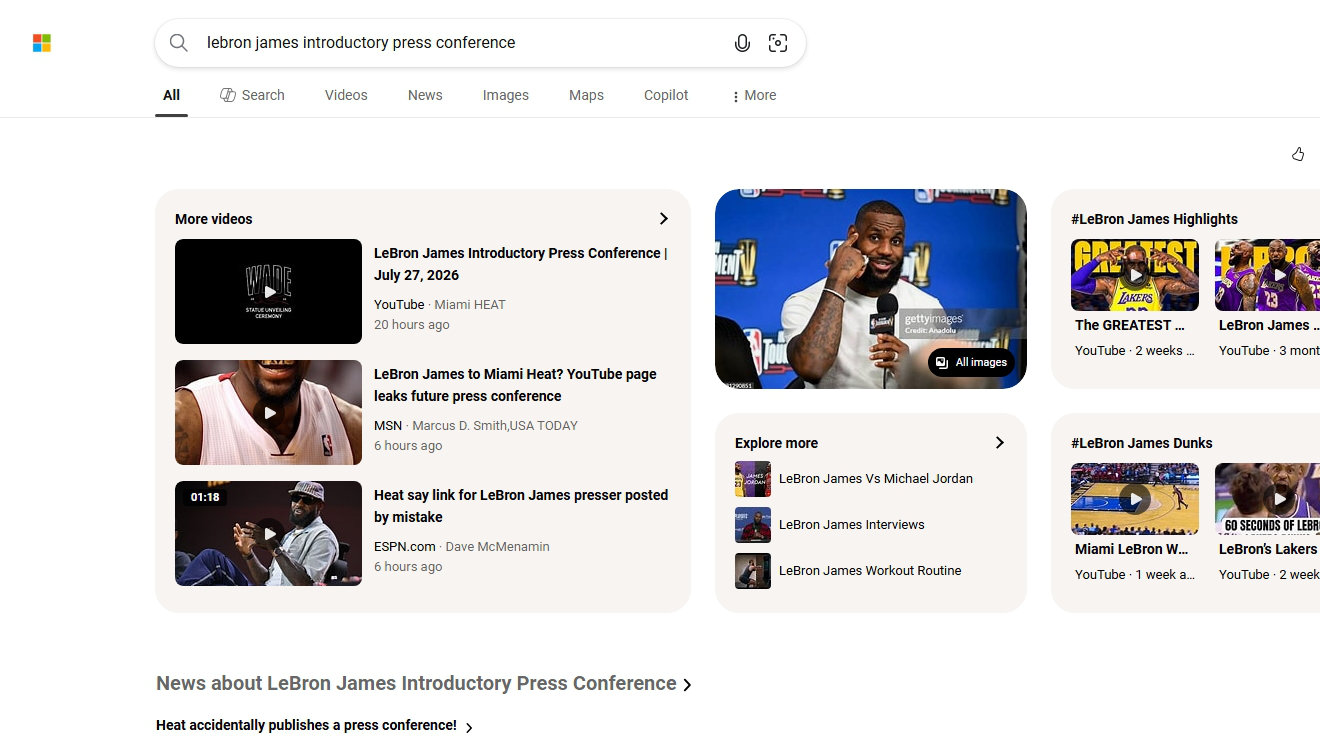Switch to the Search tab
The image size is (1320, 743).
[252, 95]
